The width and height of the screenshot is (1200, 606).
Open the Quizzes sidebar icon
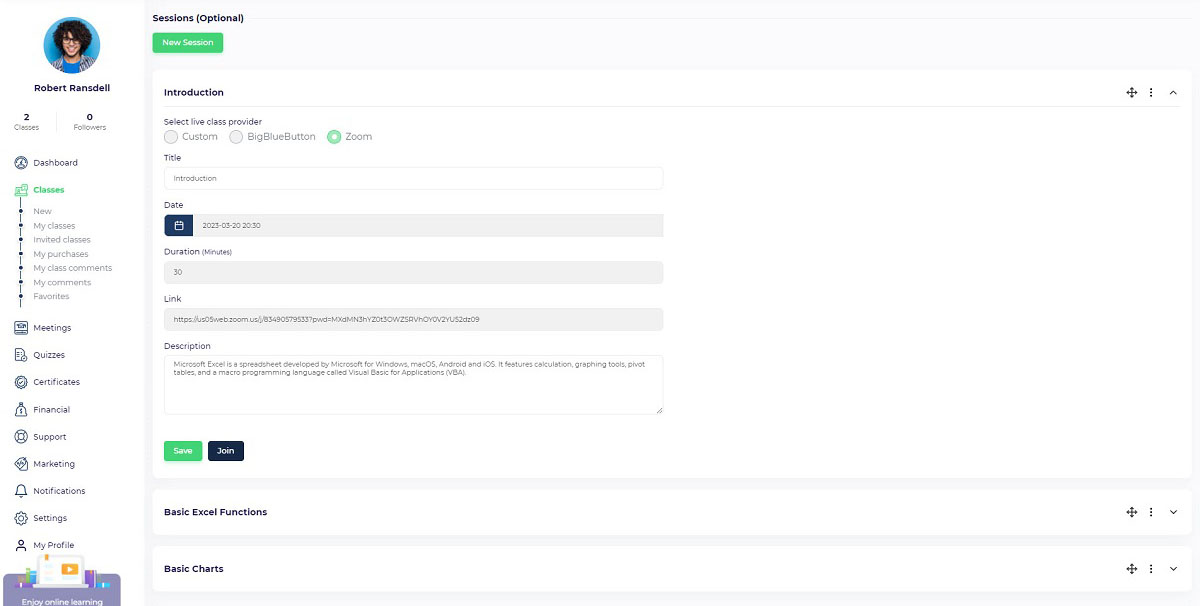click(21, 355)
